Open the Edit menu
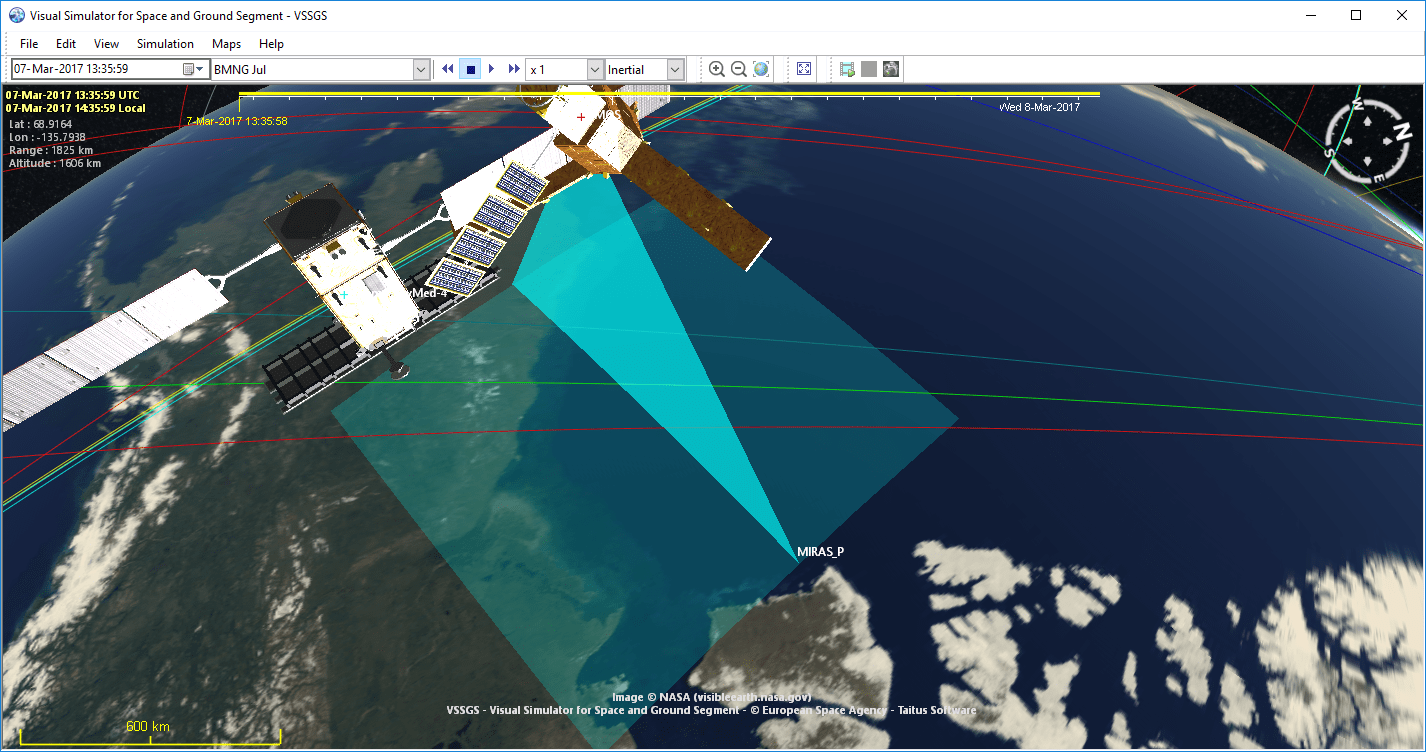The height and width of the screenshot is (752, 1426). pyautogui.click(x=66, y=44)
